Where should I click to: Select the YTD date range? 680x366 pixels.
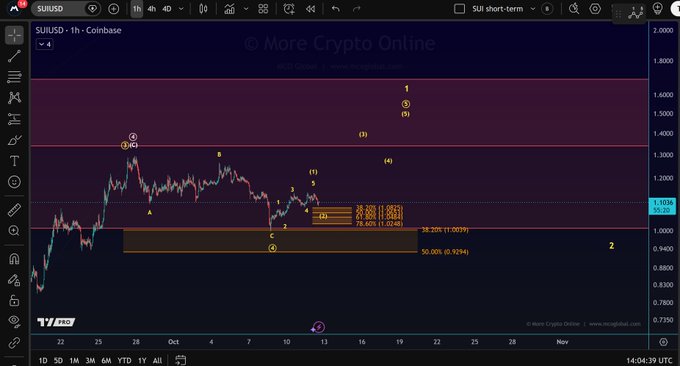[124, 360]
